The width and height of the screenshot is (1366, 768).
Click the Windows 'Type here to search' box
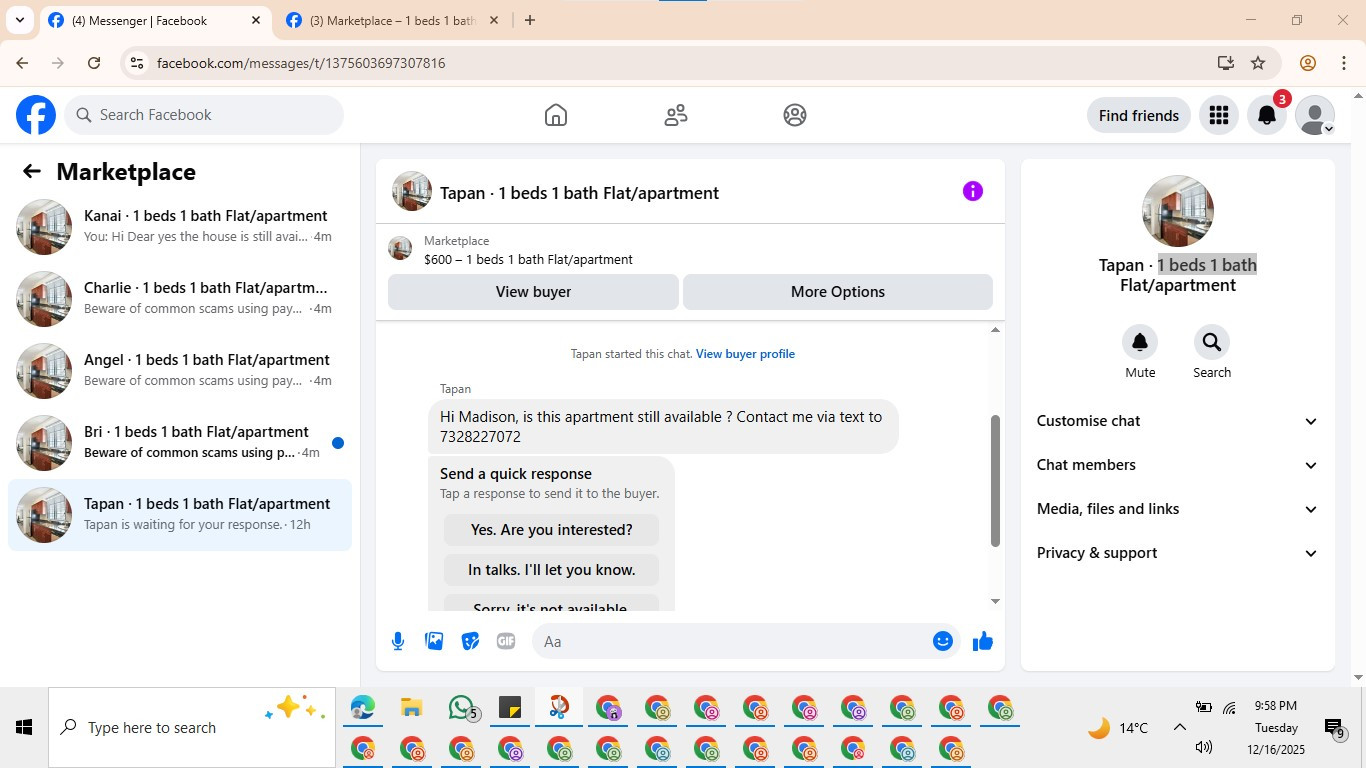(x=192, y=728)
